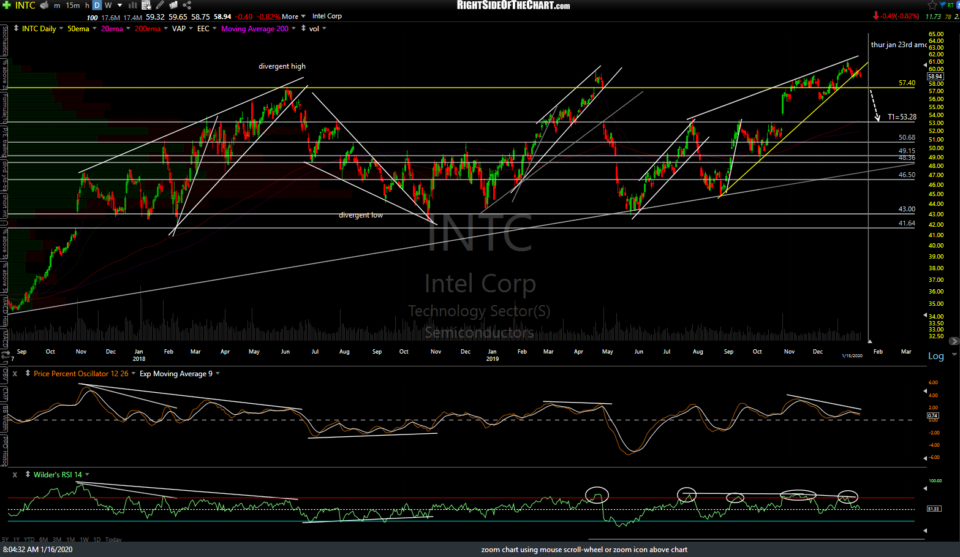
Task: Click the bar chart style icon
Action: coord(132,6)
